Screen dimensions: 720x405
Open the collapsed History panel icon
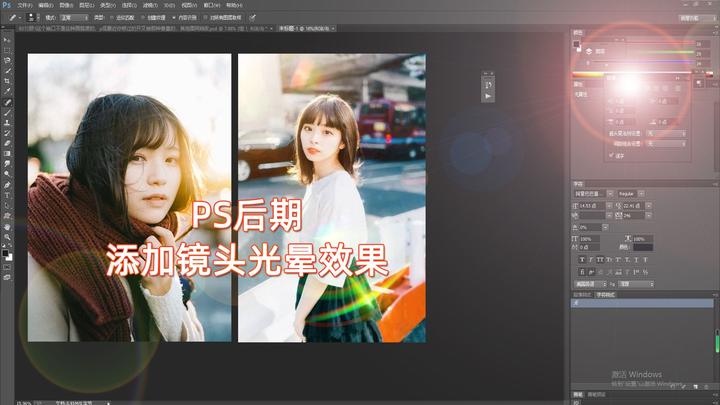point(488,85)
